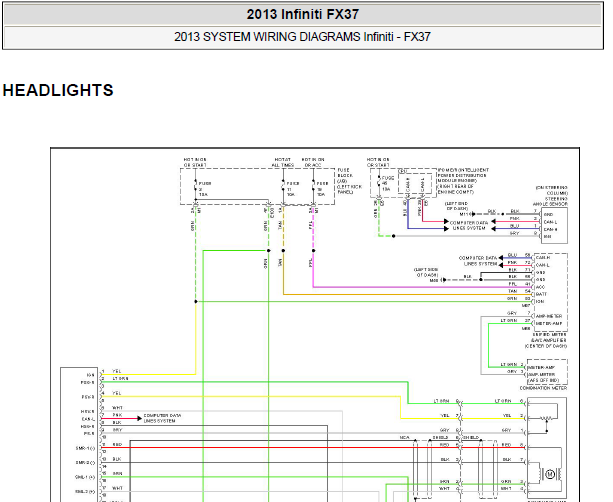The height and width of the screenshot is (502, 613).
Task: Click the M114 ground reference
Action: pos(464,214)
